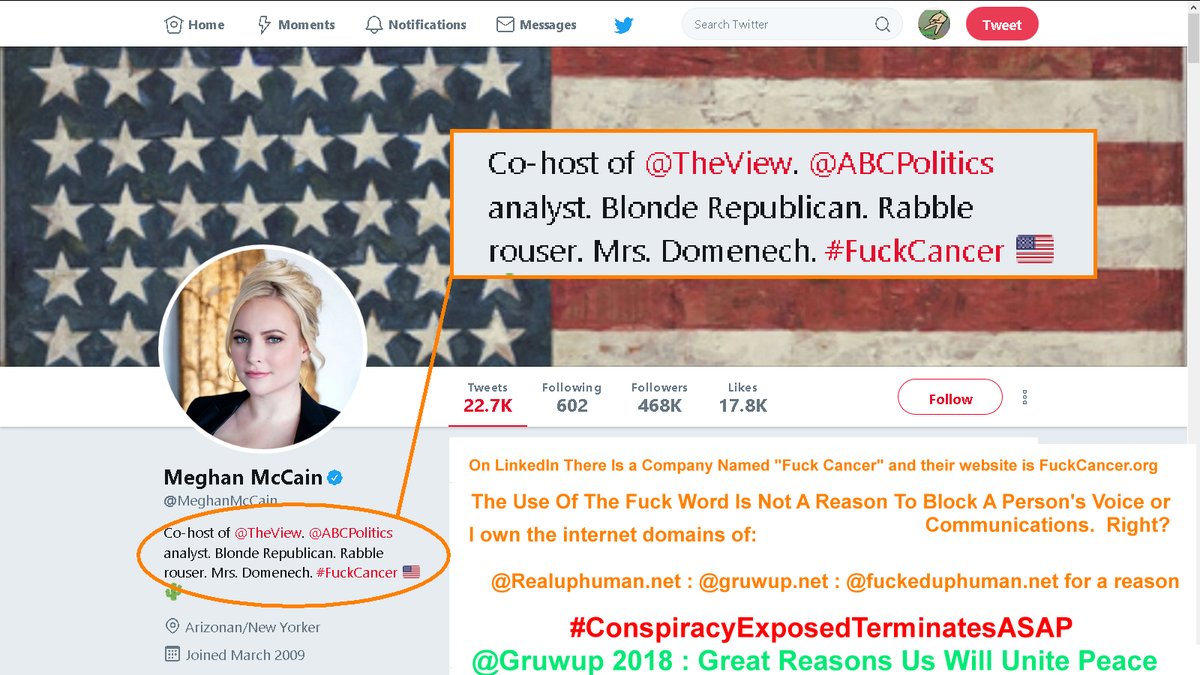Viewport: 1200px width, 675px height.
Task: Open the Following 602 tab
Action: (x=572, y=397)
